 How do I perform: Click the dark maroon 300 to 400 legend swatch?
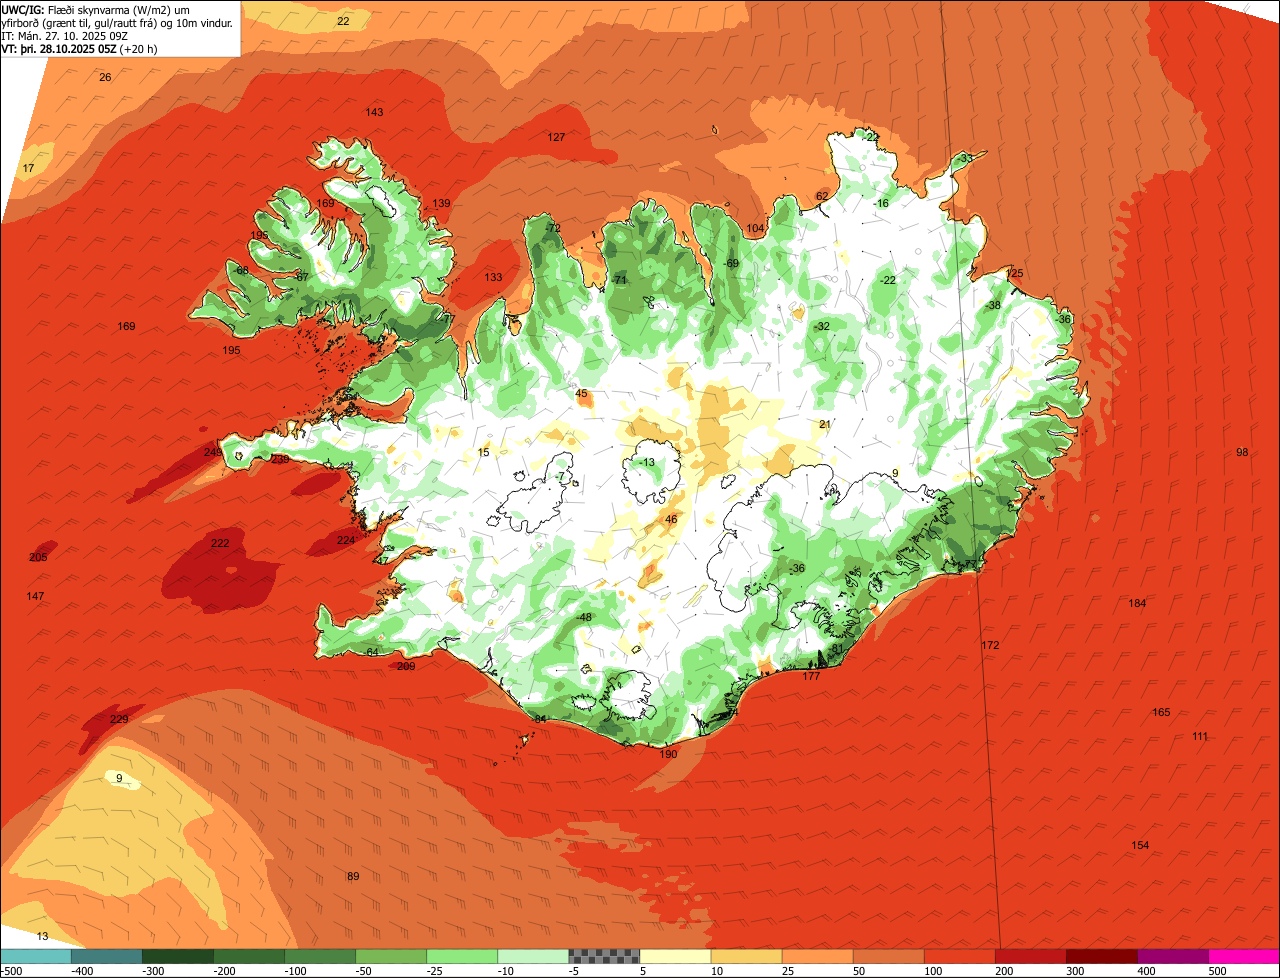[1101, 956]
